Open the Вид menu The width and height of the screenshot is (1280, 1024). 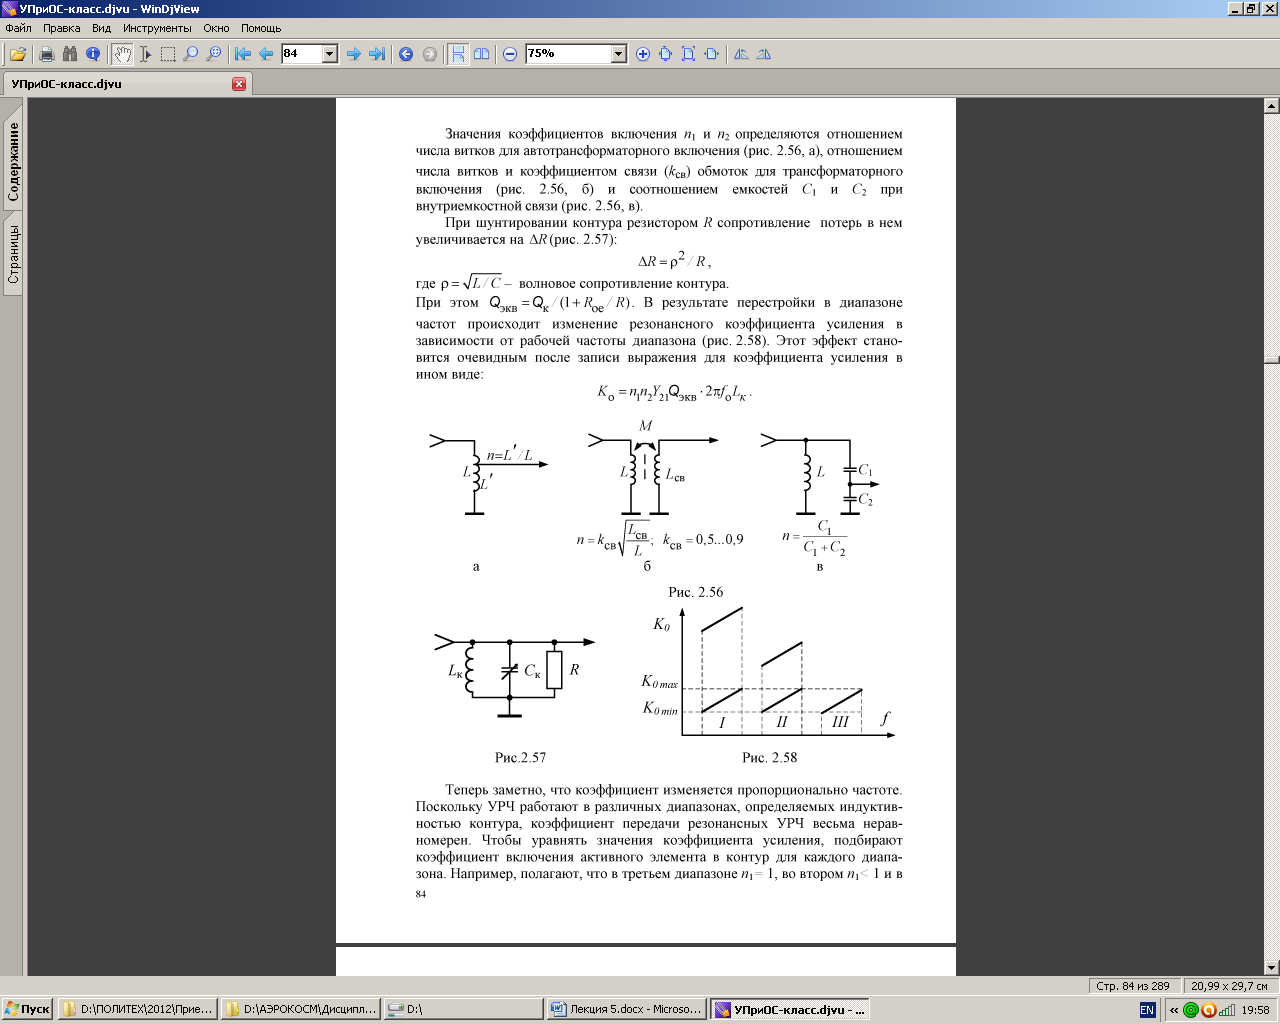101,28
